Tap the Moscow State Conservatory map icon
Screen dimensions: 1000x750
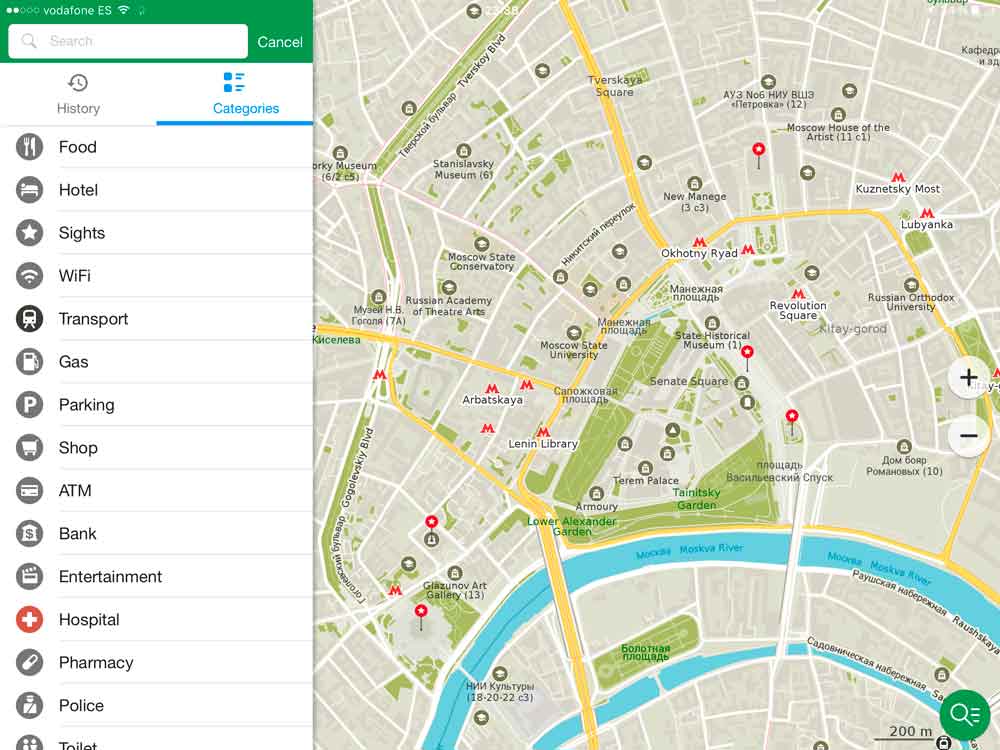[x=482, y=244]
